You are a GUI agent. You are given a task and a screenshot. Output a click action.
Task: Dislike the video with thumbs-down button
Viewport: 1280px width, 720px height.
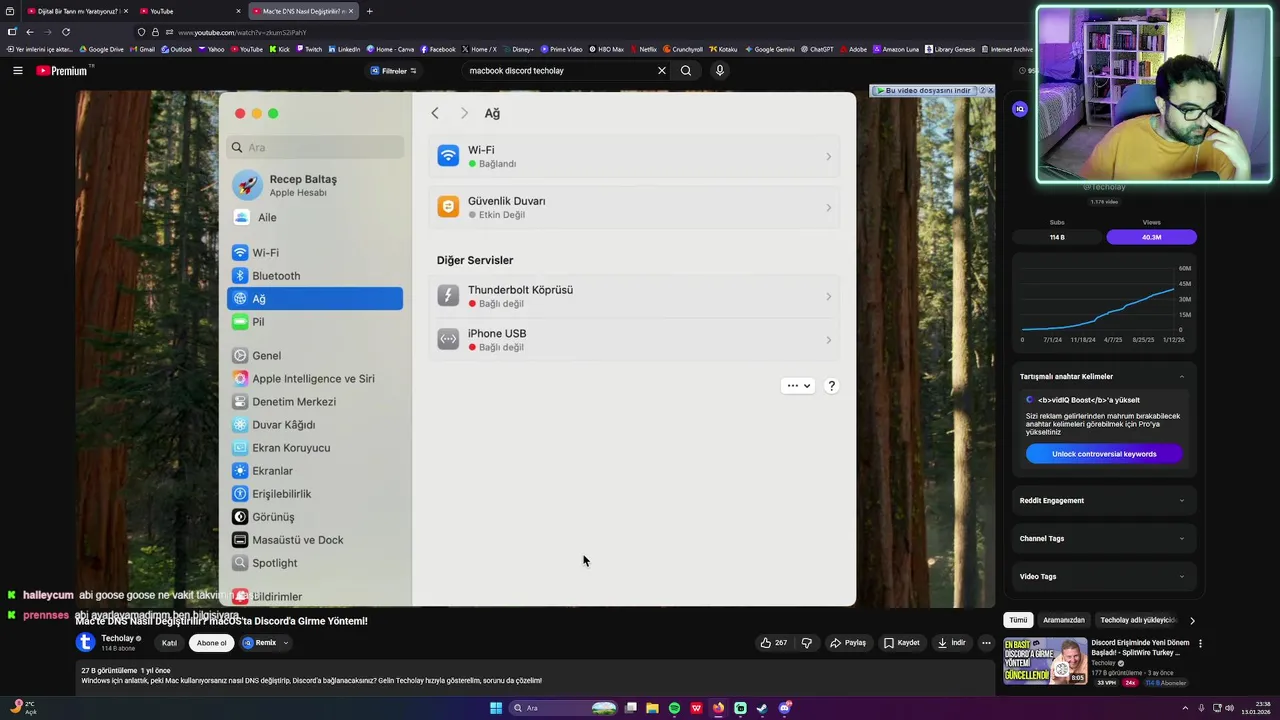807,643
